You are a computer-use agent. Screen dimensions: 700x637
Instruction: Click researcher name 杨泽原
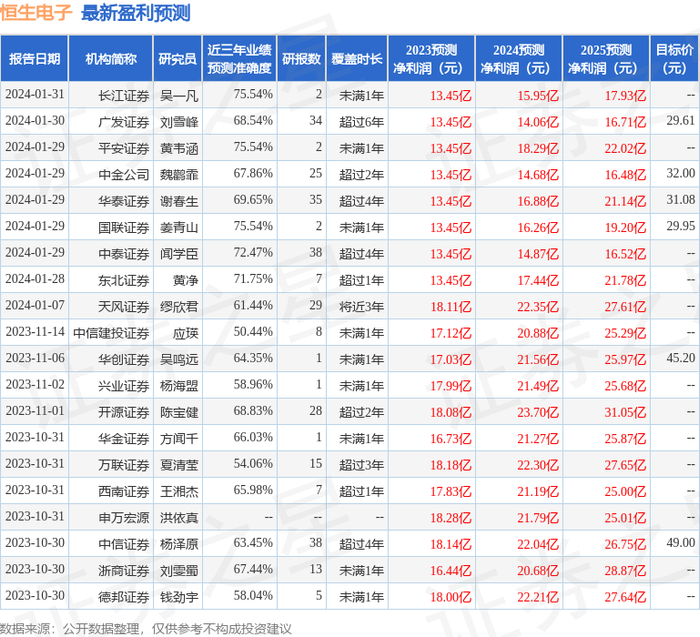tap(179, 544)
